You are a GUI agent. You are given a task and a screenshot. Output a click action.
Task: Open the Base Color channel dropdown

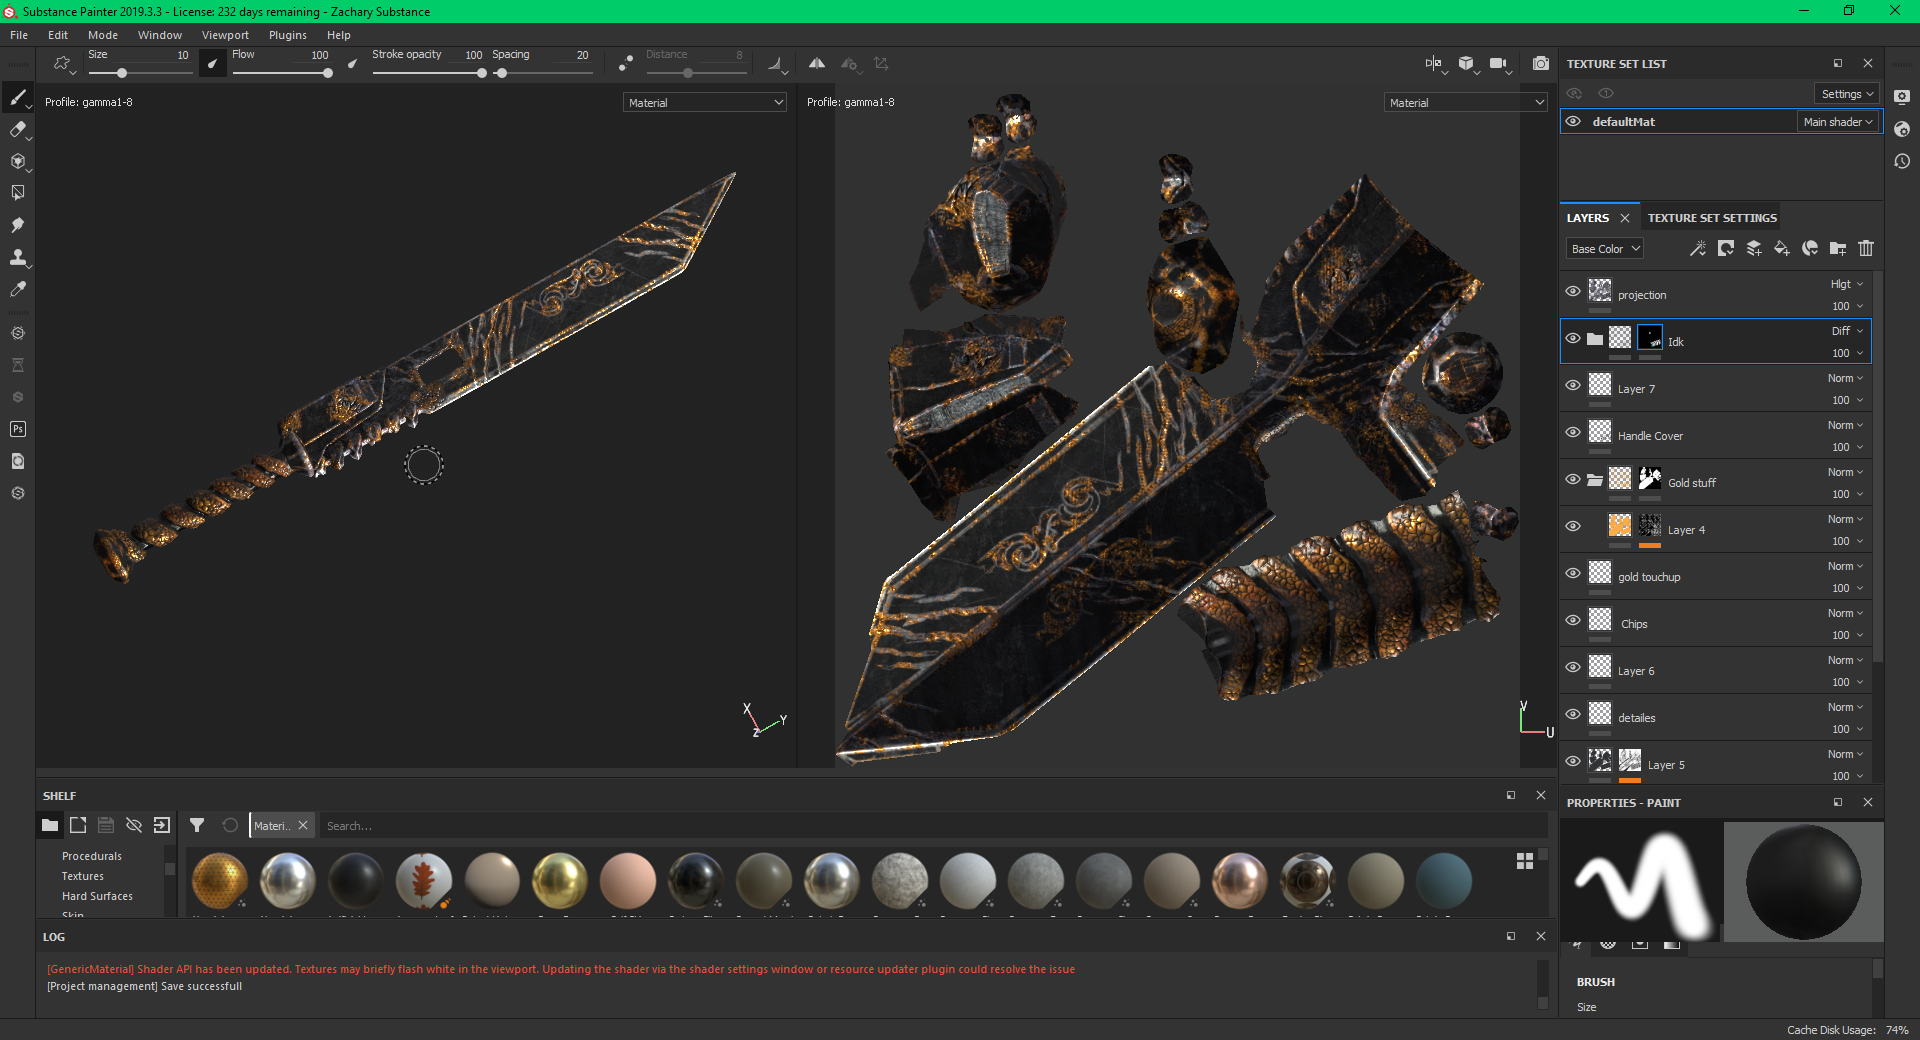click(x=1605, y=249)
